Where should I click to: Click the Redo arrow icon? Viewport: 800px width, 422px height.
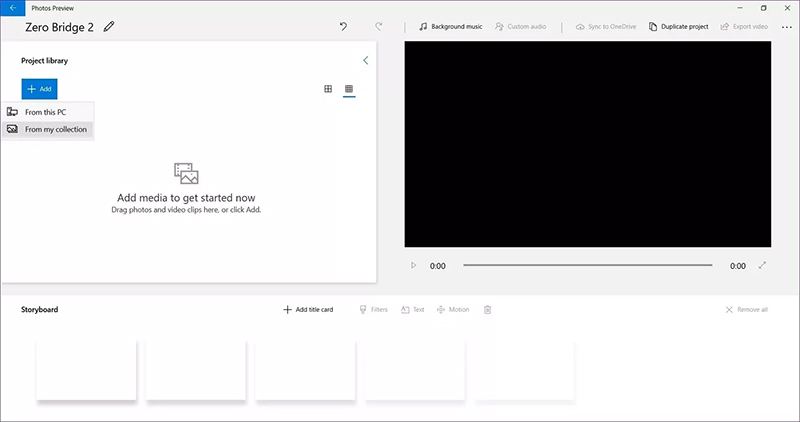(x=378, y=27)
